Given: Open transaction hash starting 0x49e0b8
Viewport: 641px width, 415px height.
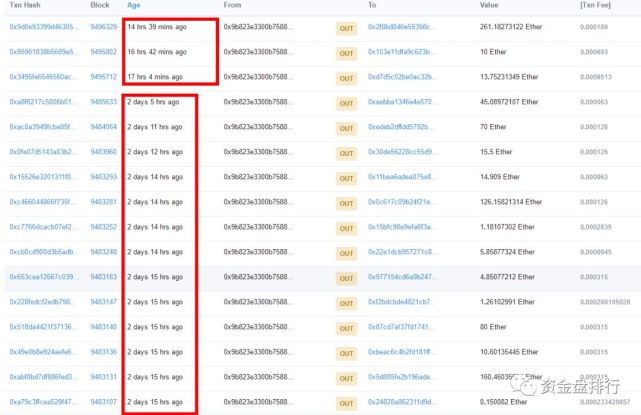Looking at the screenshot, I should coord(43,352).
